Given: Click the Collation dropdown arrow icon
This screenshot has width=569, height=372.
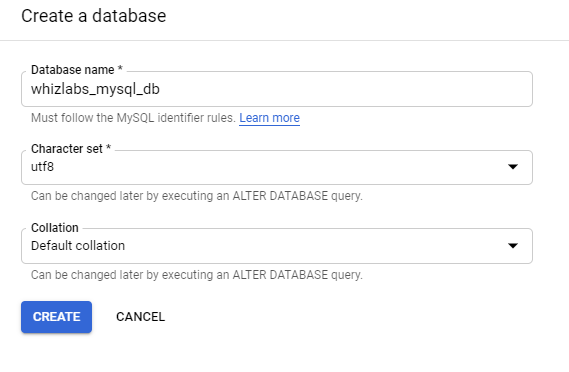Looking at the screenshot, I should coord(512,246).
